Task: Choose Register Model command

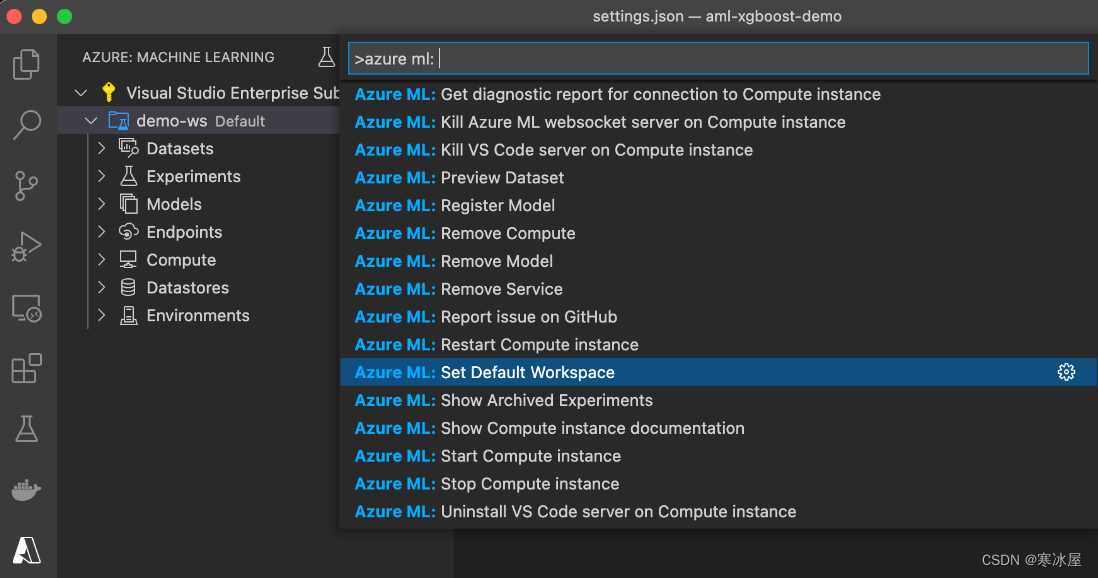Action: coord(497,206)
